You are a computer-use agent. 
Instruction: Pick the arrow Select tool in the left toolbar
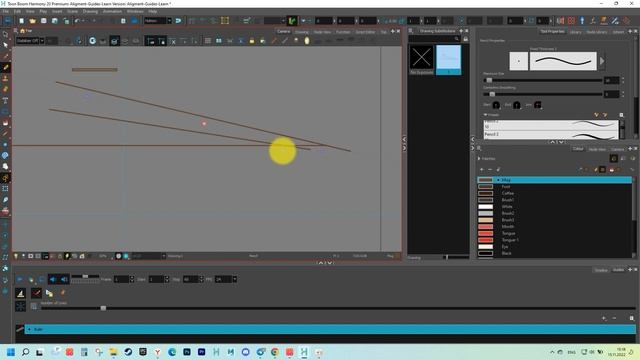coord(5,45)
